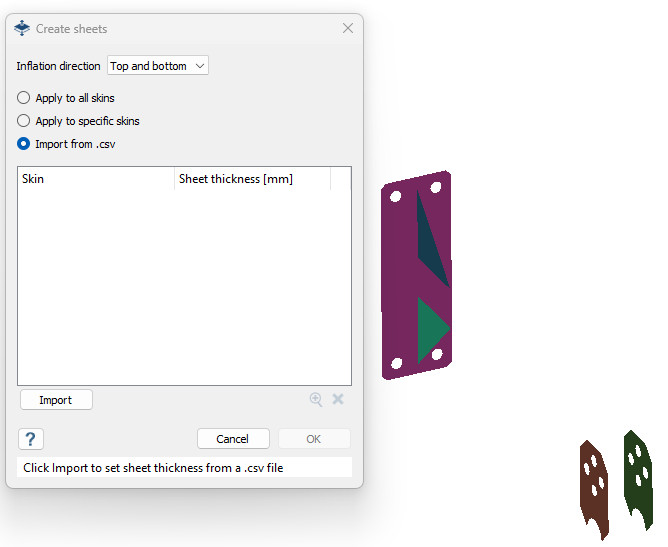
Task: Select Apply to all skins option
Action: (x=24, y=98)
